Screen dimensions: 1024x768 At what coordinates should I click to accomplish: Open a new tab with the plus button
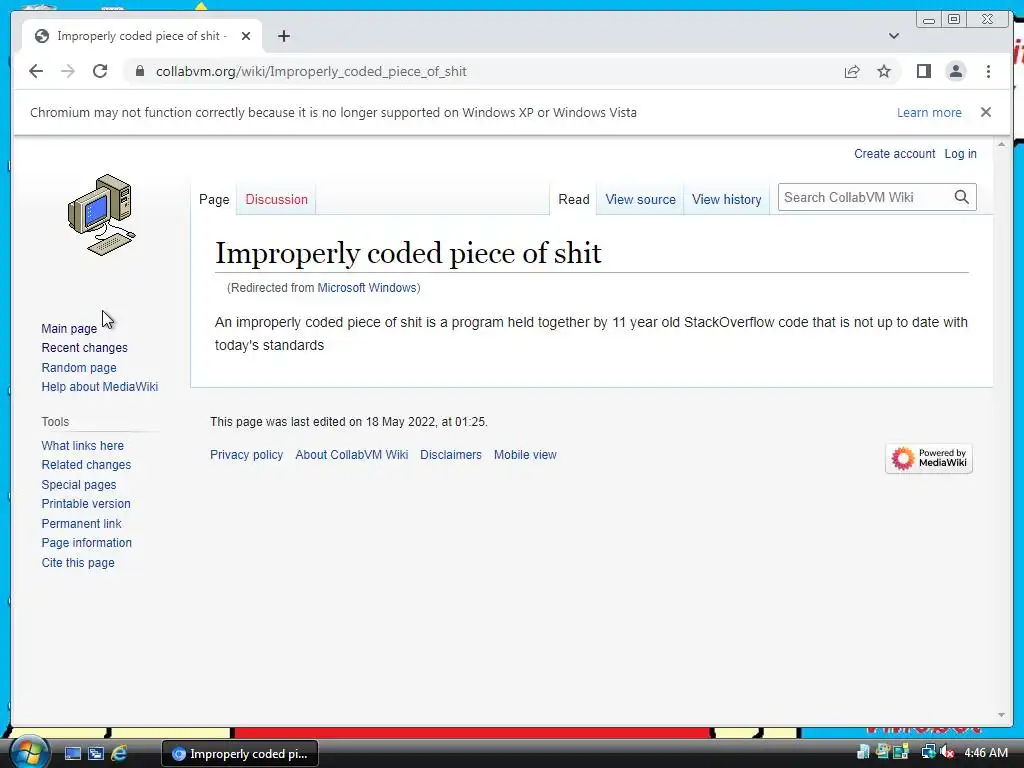pyautogui.click(x=283, y=36)
